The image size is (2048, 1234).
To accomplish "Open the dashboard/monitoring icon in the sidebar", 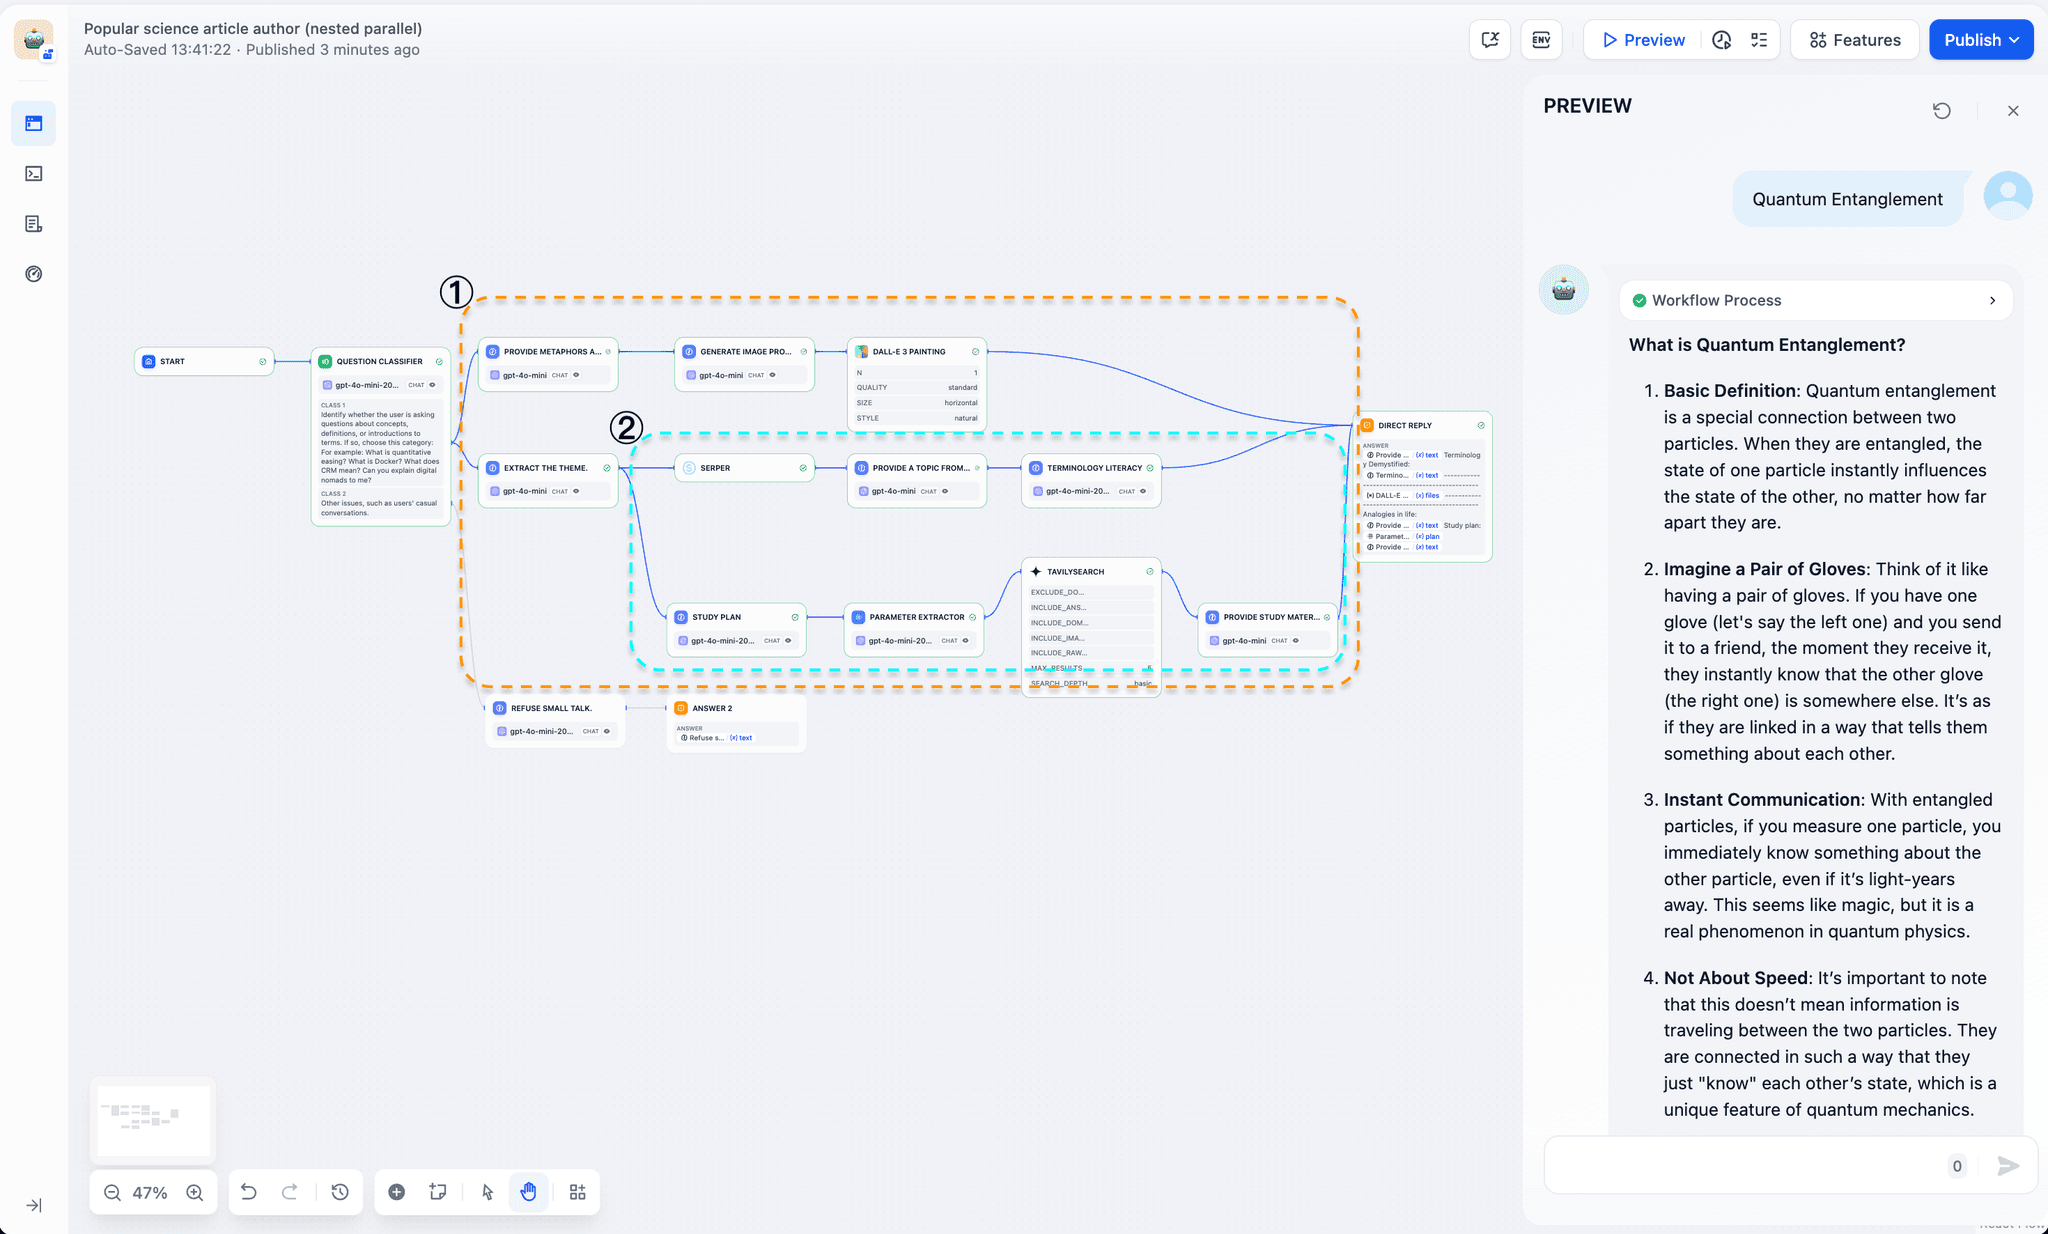I will point(33,273).
